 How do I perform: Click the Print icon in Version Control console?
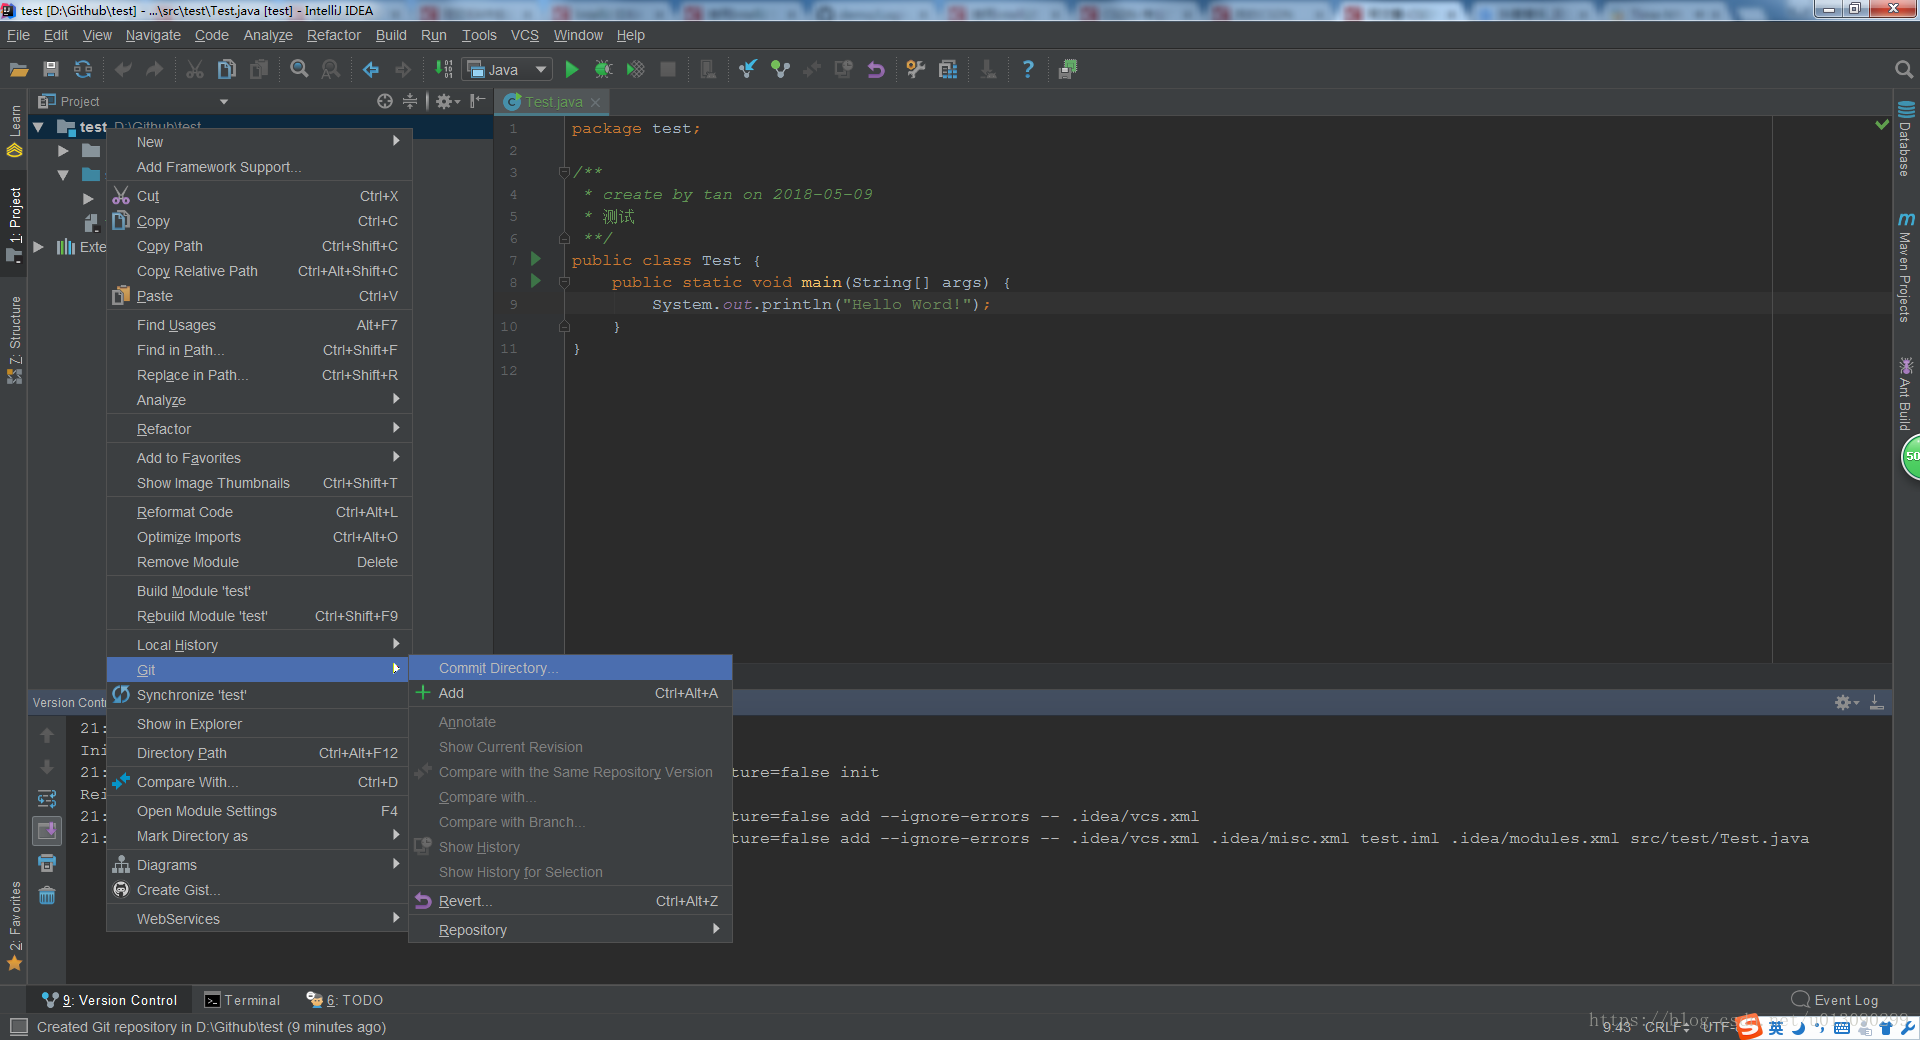click(47, 863)
